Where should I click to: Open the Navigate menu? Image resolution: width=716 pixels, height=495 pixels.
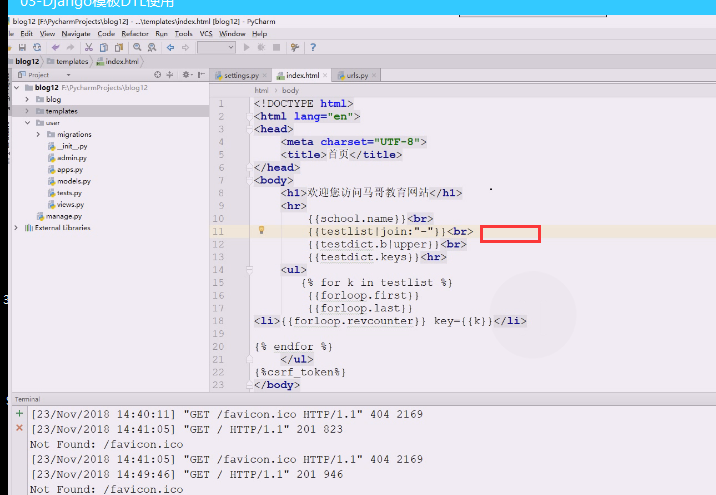pyautogui.click(x=76, y=34)
